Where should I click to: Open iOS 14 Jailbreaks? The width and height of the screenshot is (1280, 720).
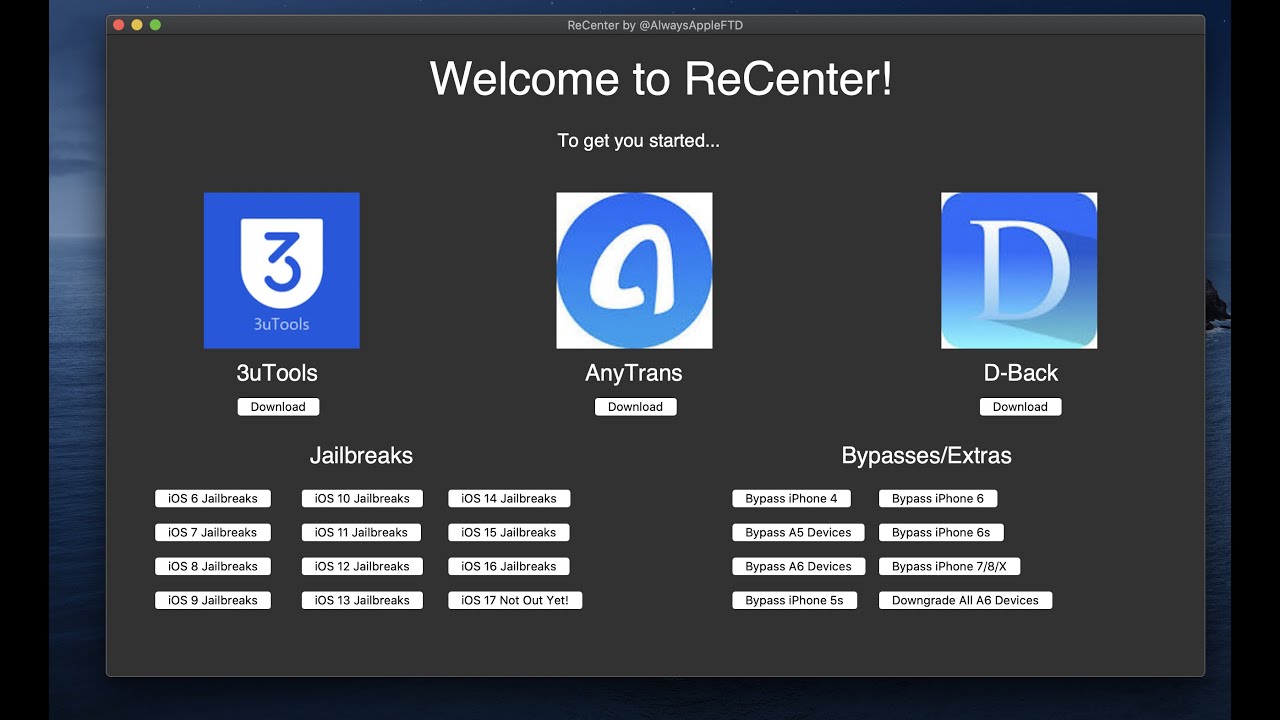509,498
